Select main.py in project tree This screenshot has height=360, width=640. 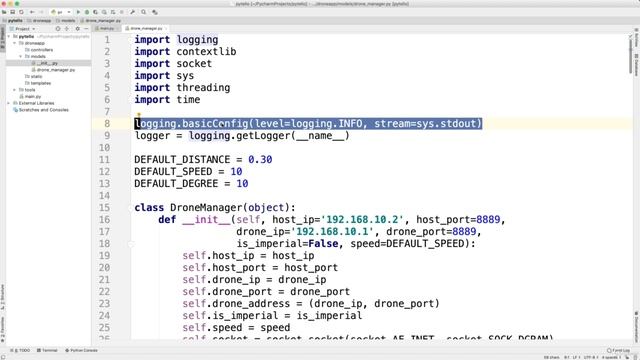31,96
